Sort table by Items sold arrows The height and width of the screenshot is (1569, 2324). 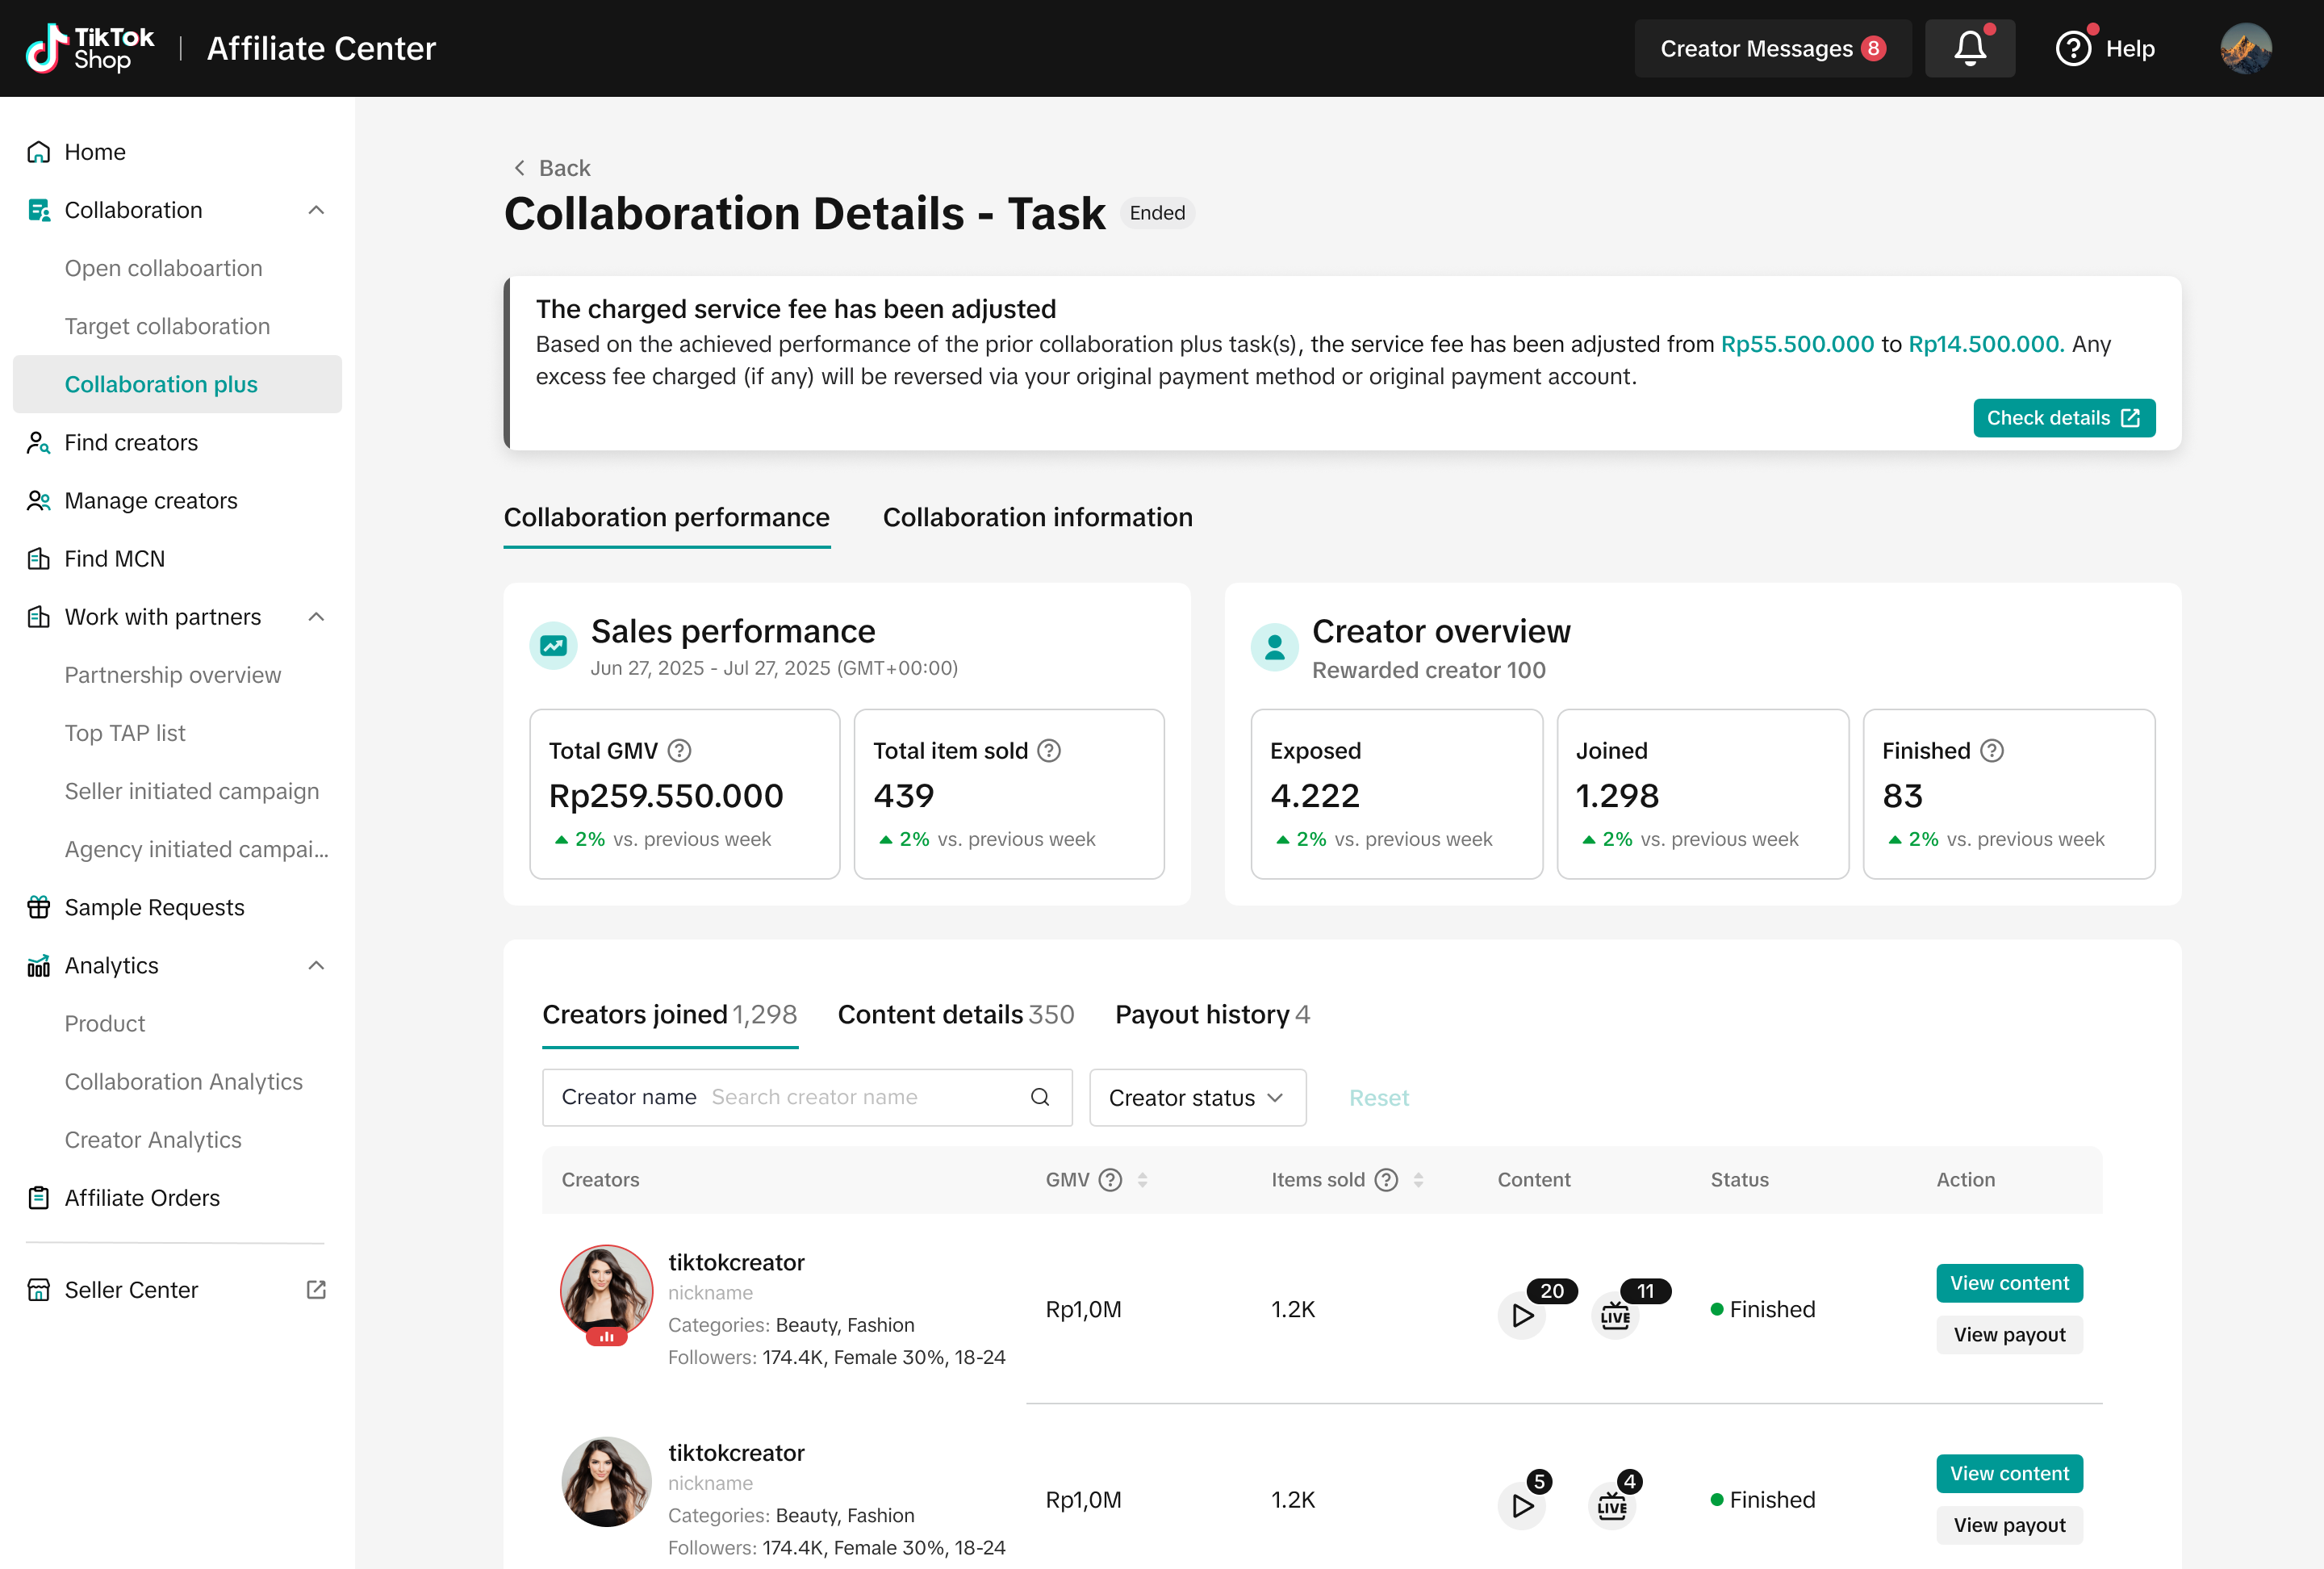tap(1418, 1180)
